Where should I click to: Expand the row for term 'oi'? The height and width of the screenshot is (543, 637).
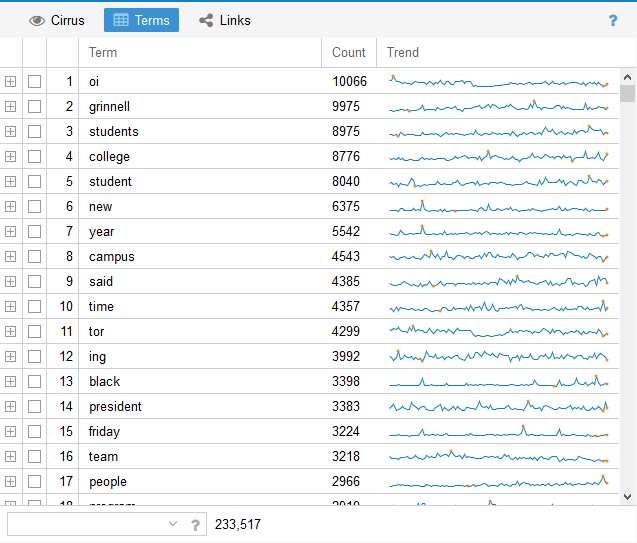coord(11,82)
